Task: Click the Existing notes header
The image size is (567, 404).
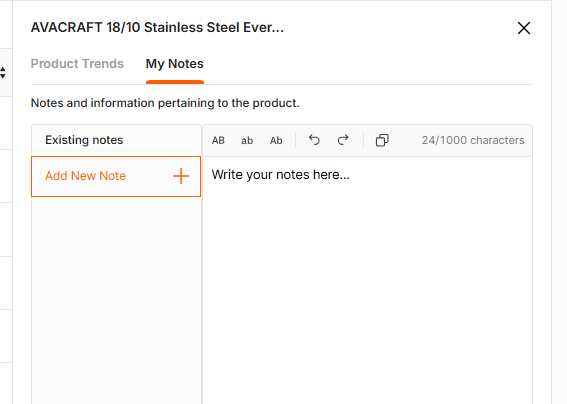Action: pos(84,140)
